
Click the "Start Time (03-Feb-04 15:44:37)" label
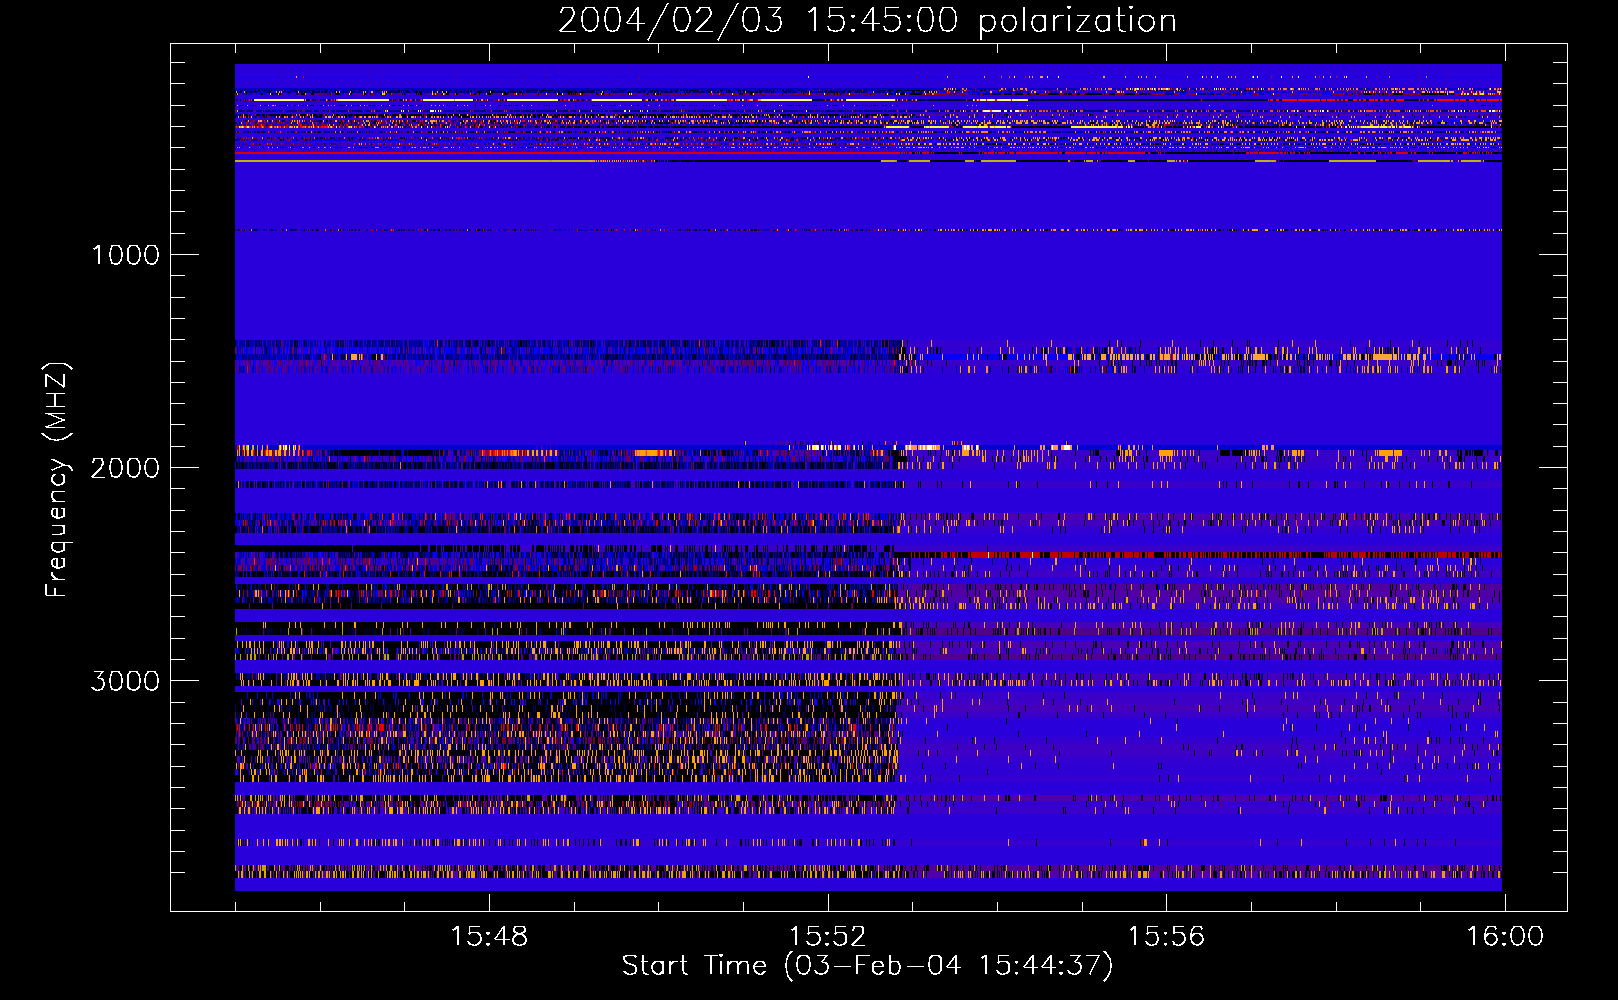coord(867,966)
